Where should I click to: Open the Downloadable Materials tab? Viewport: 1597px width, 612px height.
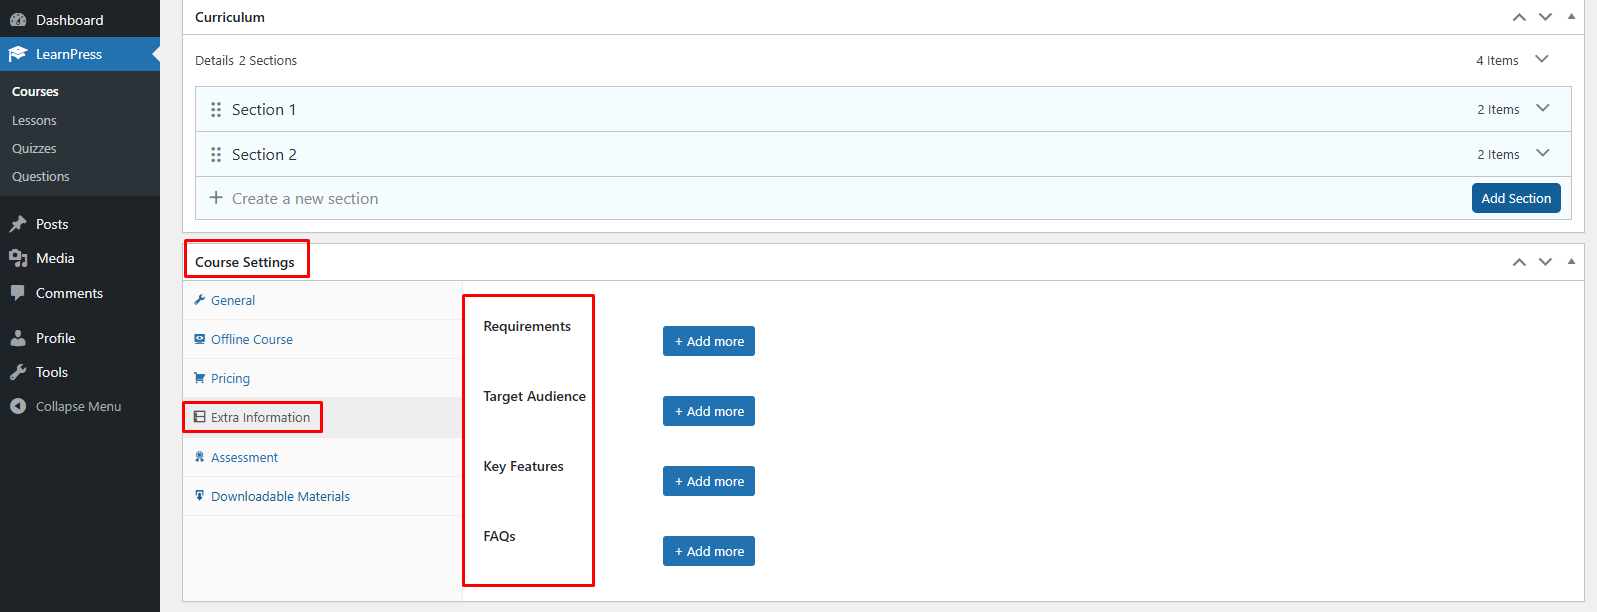(x=280, y=497)
